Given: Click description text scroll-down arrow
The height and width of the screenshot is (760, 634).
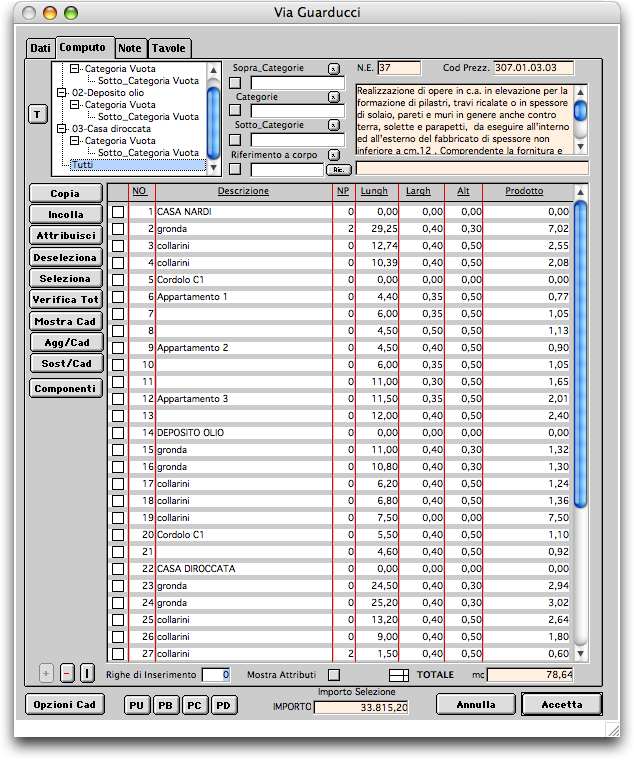Looking at the screenshot, I should click(x=580, y=146).
